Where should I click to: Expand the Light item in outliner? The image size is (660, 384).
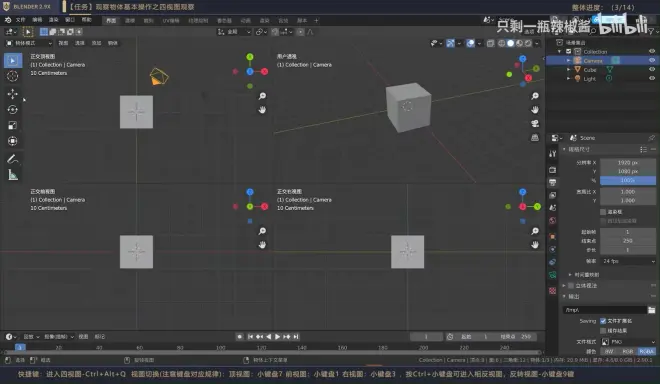[569, 78]
